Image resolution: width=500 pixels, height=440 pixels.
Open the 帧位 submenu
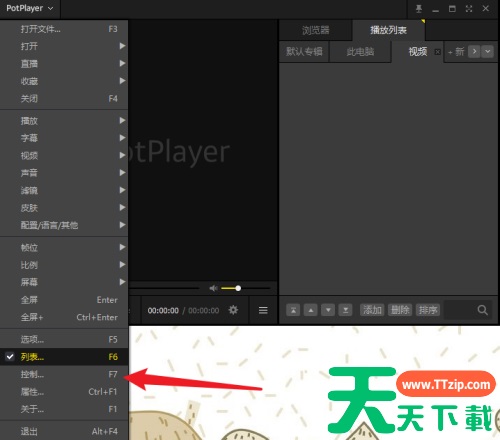(x=64, y=247)
